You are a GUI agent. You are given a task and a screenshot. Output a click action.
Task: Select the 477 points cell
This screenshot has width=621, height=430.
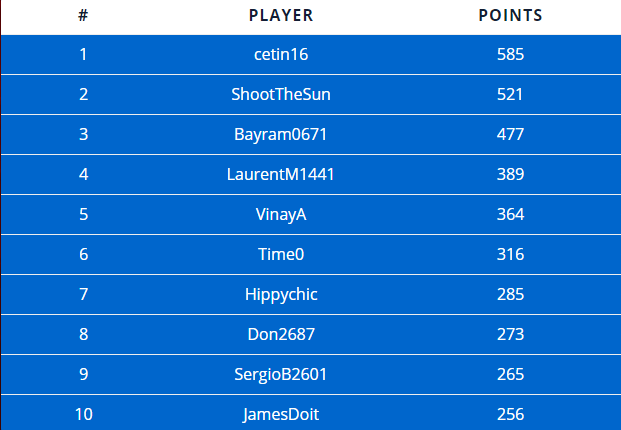click(x=510, y=134)
